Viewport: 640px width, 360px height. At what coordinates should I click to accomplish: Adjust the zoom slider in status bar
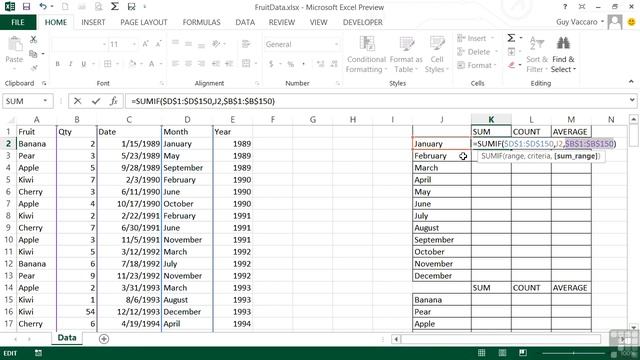pos(574,353)
